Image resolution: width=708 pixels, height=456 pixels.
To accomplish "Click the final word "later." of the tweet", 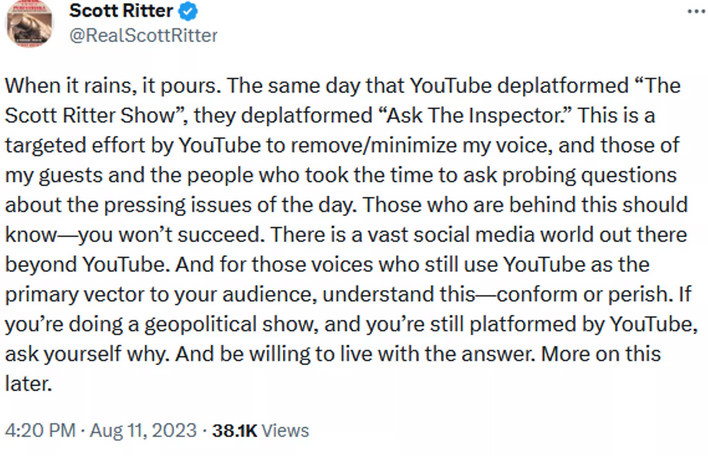I will pos(28,384).
